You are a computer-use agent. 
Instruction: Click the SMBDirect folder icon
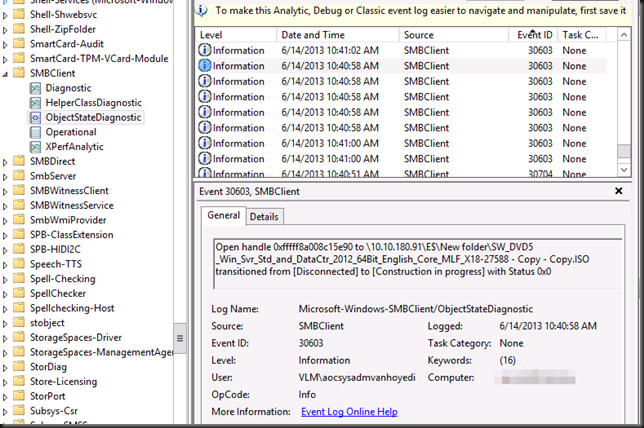click(19, 161)
